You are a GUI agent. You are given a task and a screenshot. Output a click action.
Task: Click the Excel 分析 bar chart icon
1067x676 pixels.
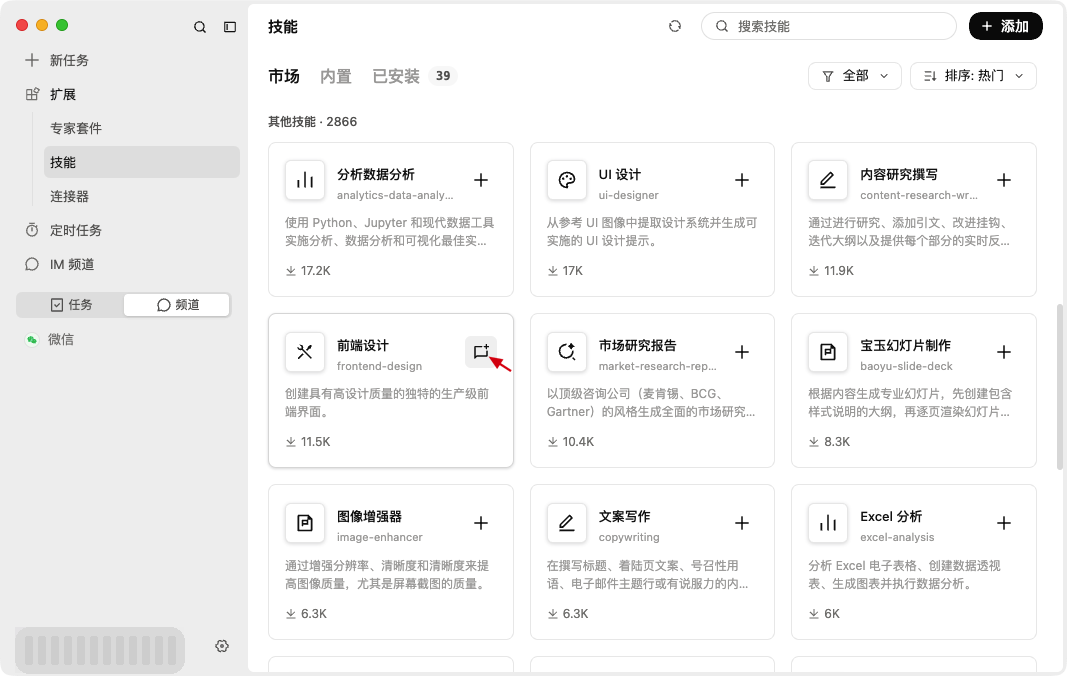point(827,523)
